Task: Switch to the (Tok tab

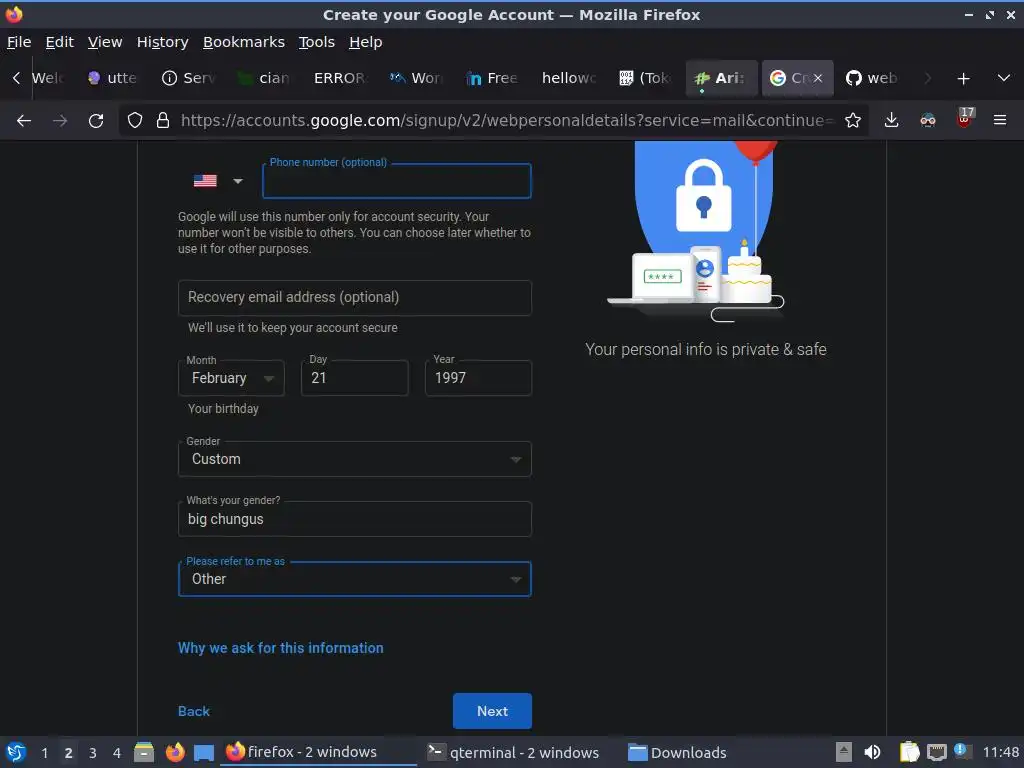Action: [646, 78]
